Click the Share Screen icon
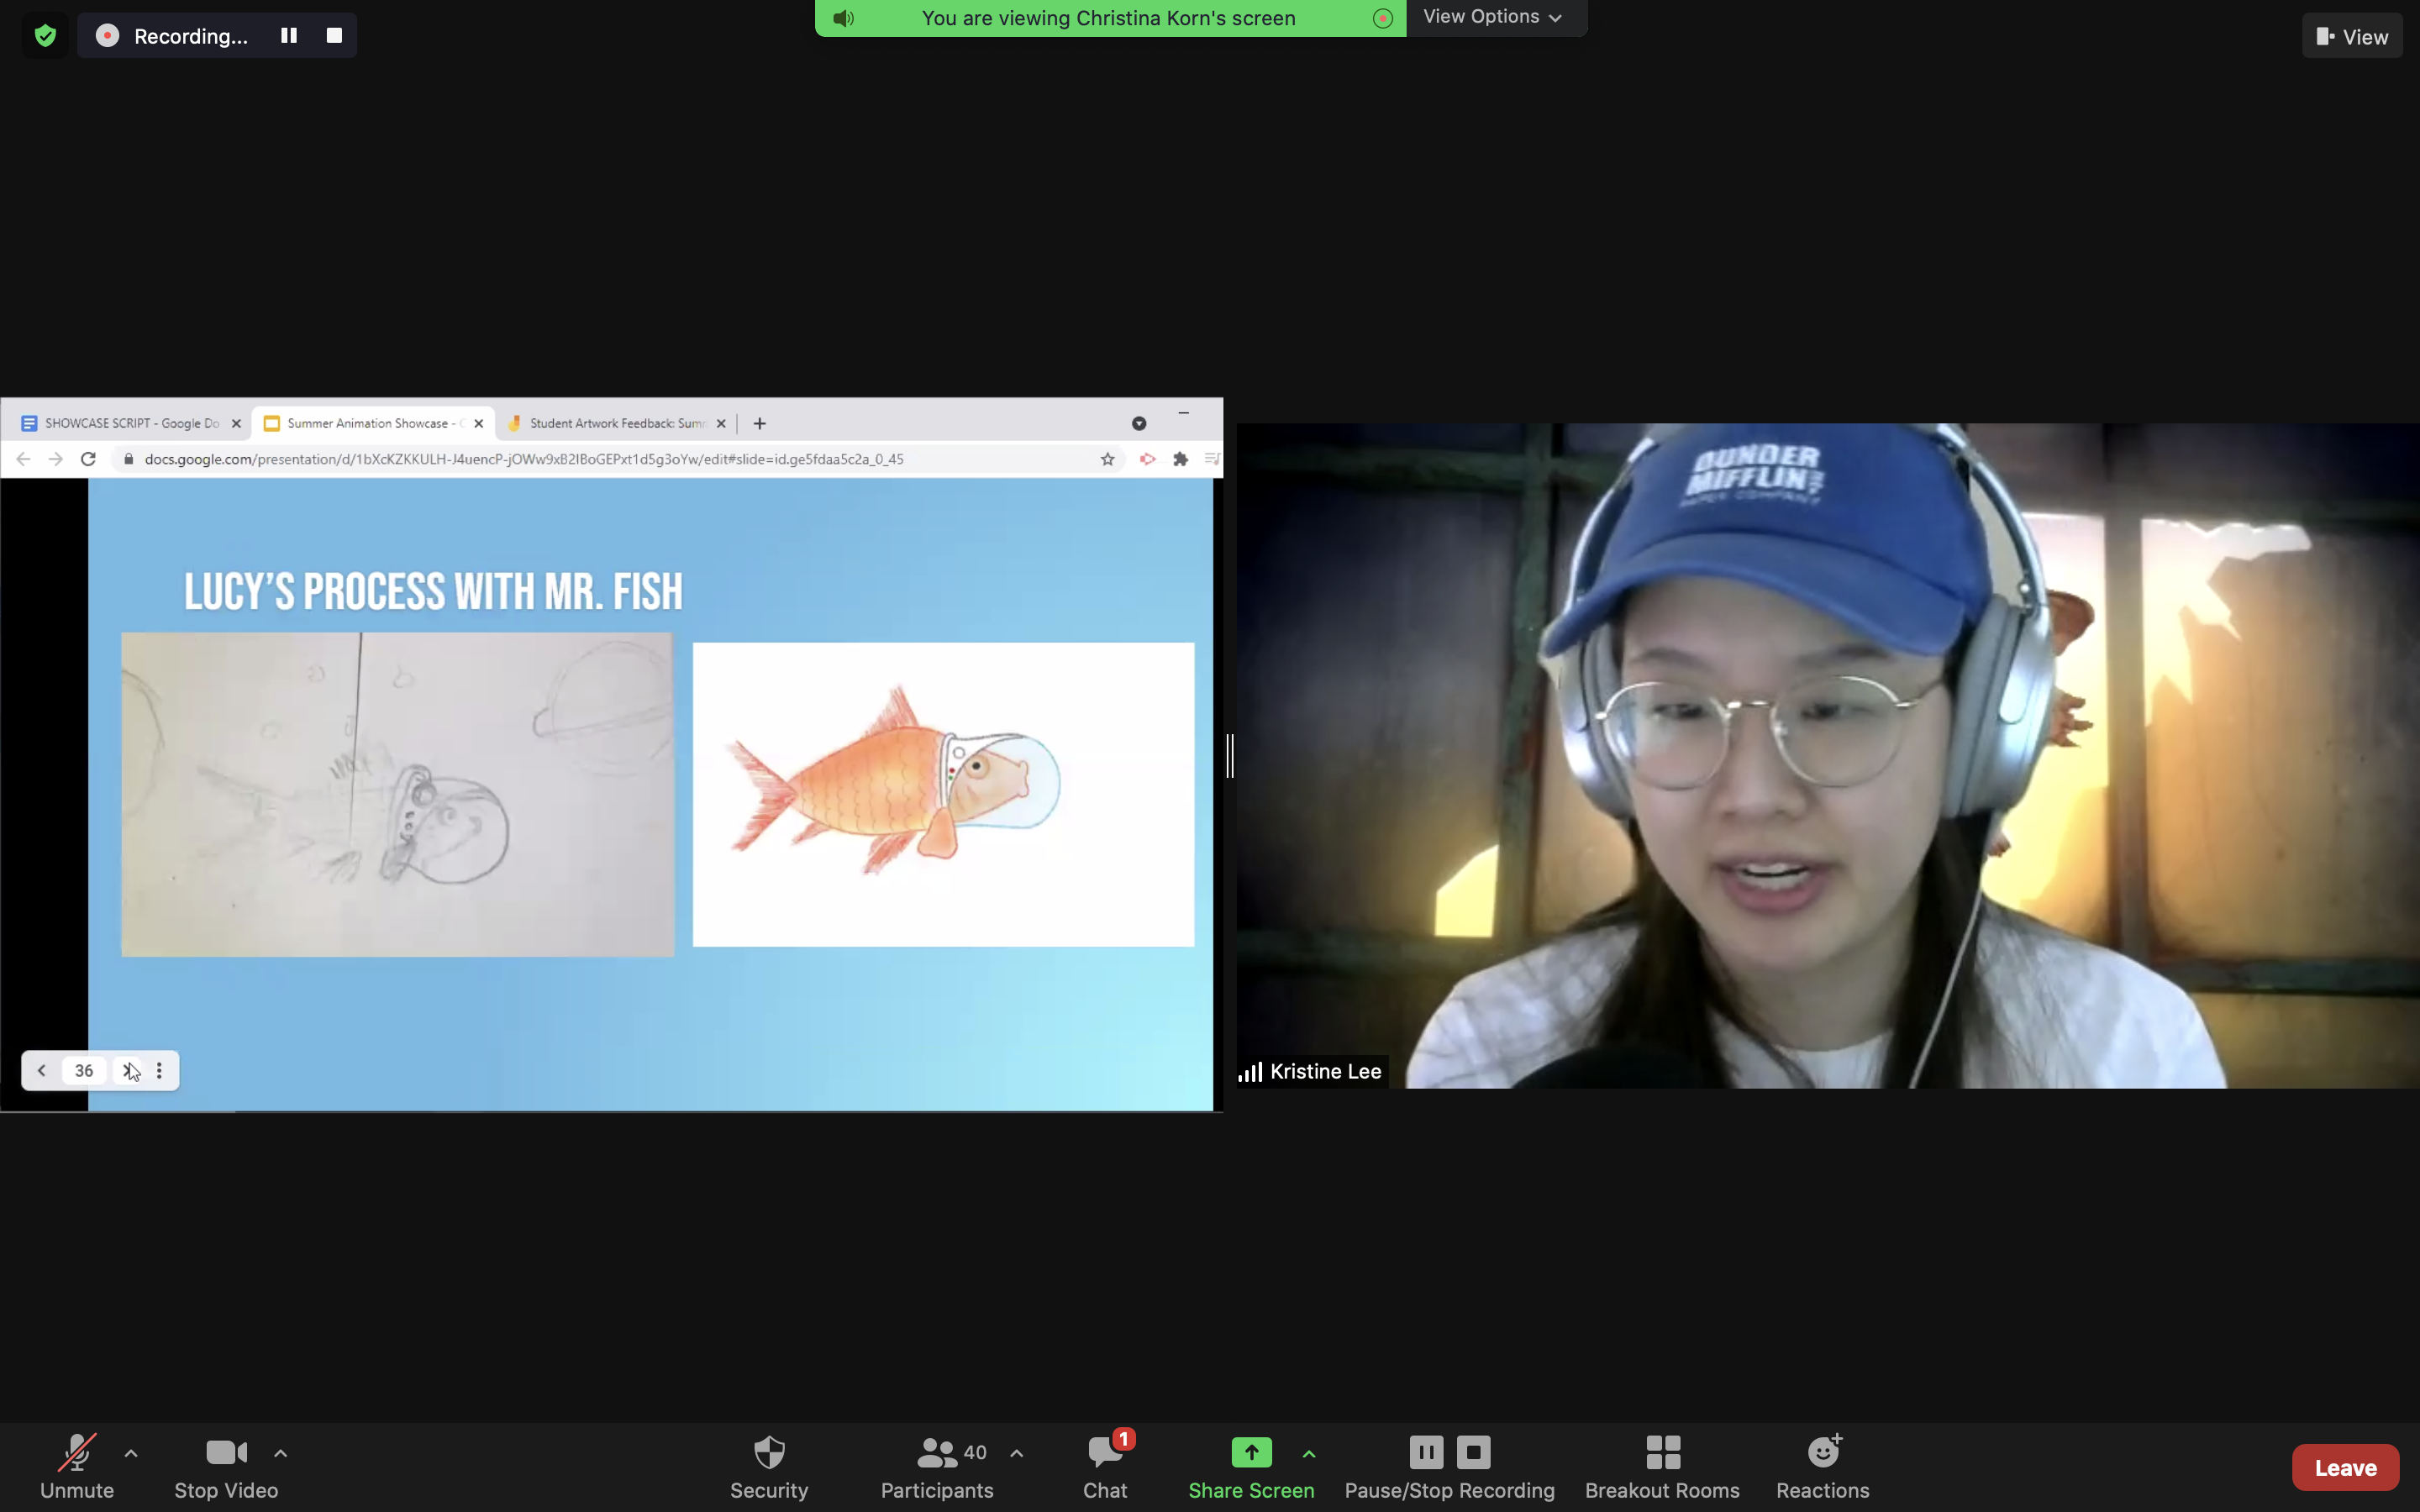Image resolution: width=2420 pixels, height=1512 pixels. (1250, 1452)
